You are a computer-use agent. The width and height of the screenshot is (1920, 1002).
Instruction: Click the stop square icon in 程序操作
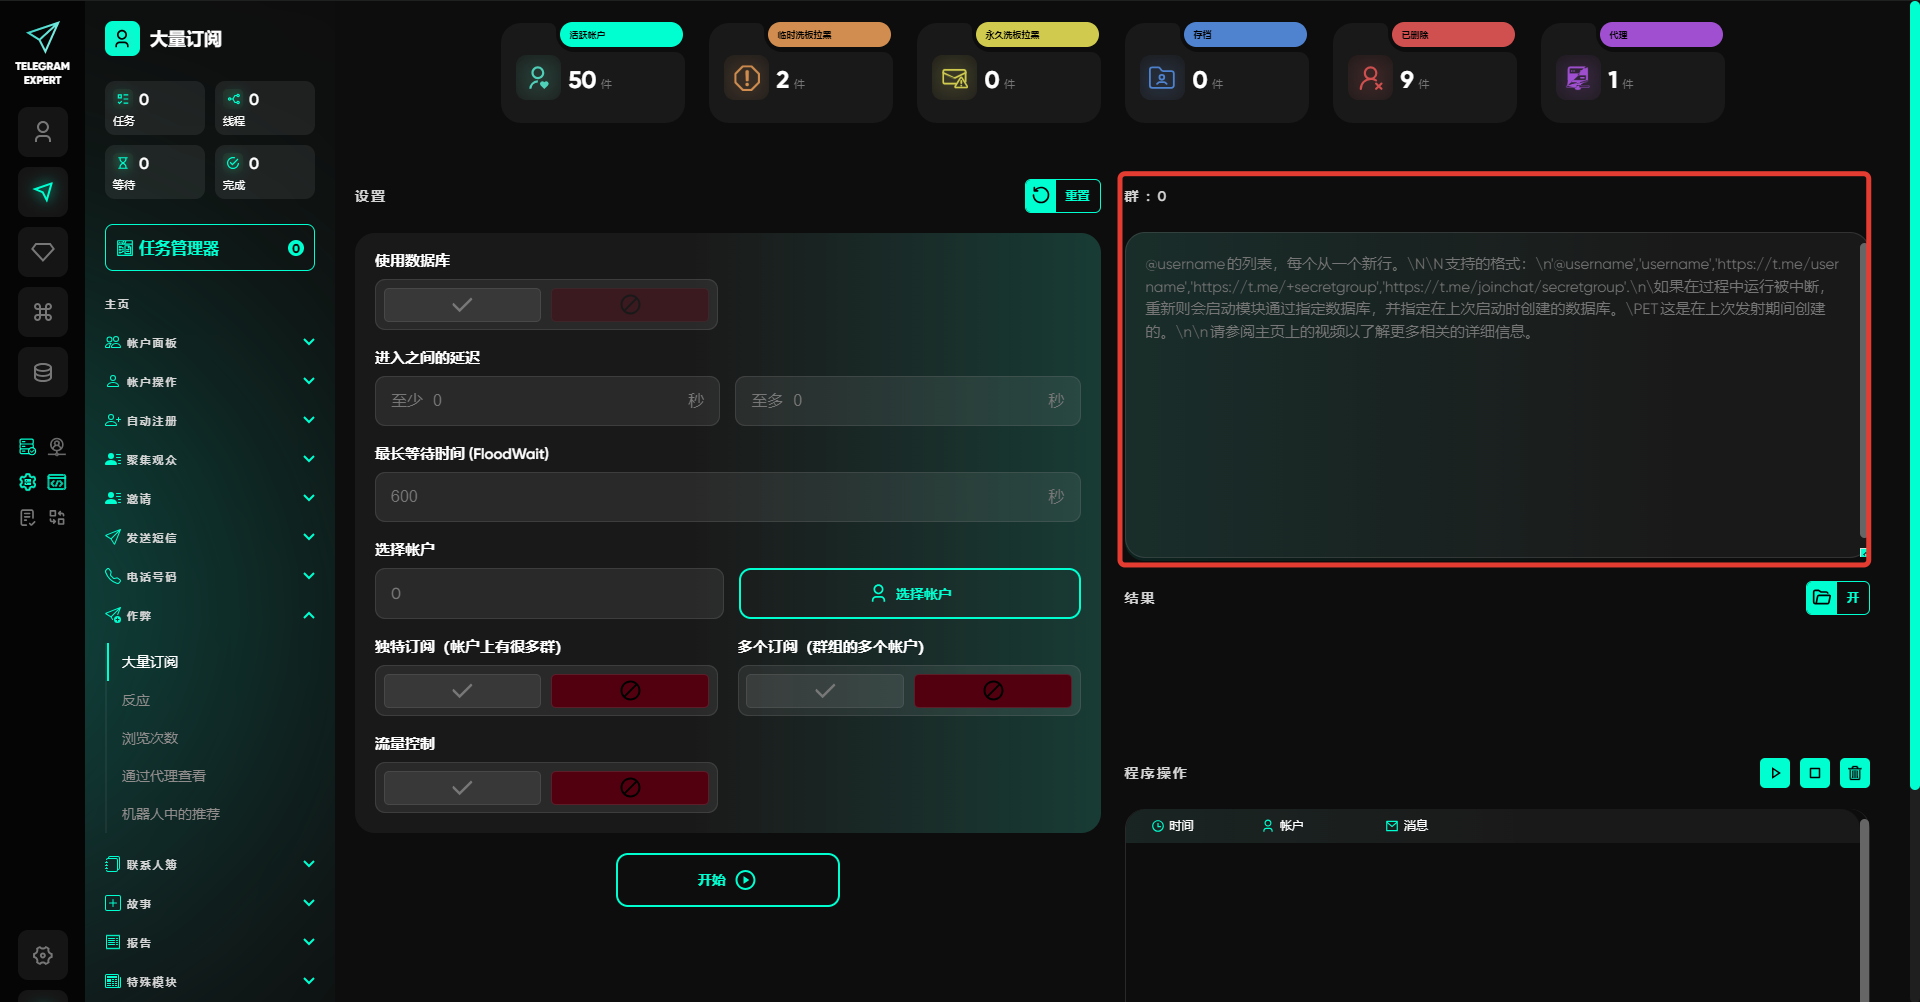pos(1814,773)
